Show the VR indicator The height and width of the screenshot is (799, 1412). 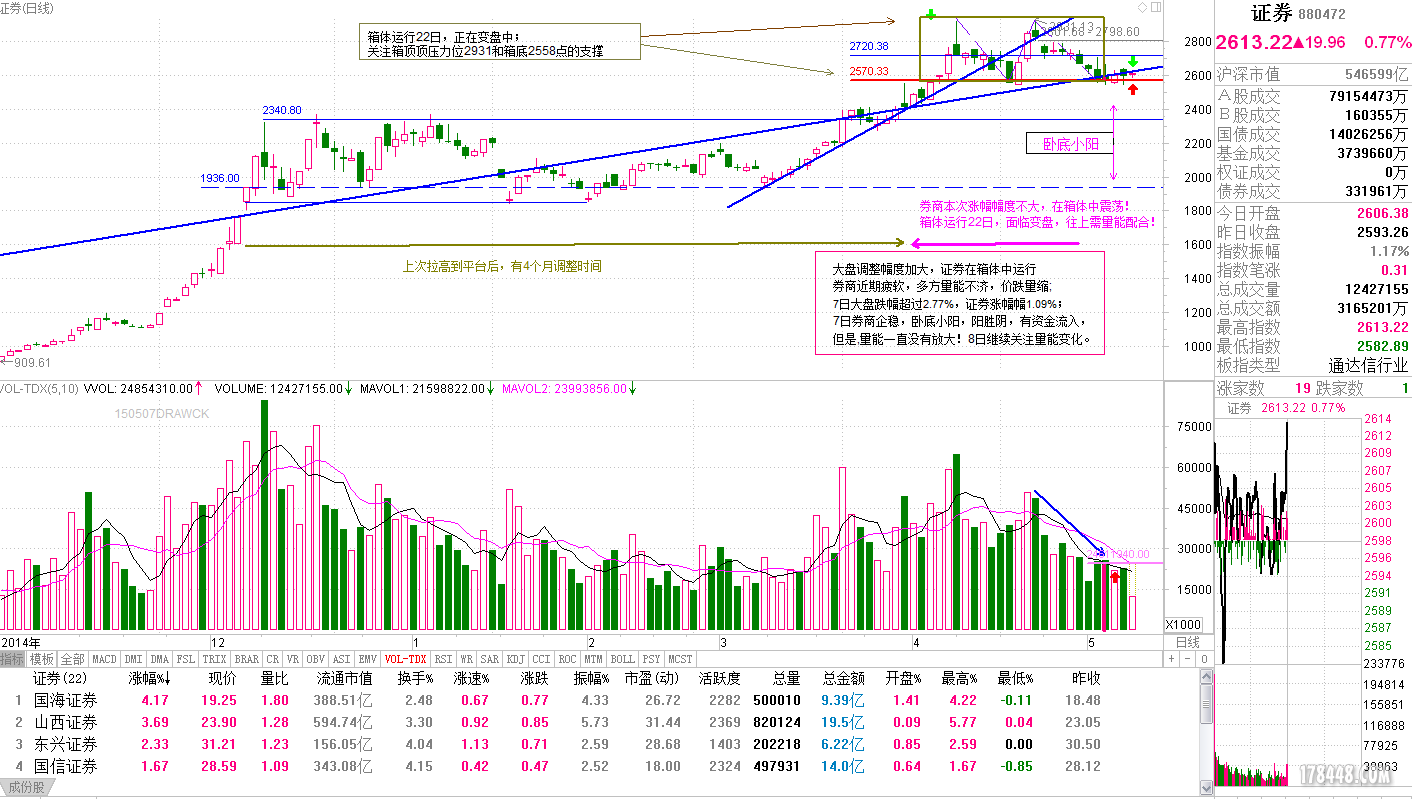coord(293,659)
